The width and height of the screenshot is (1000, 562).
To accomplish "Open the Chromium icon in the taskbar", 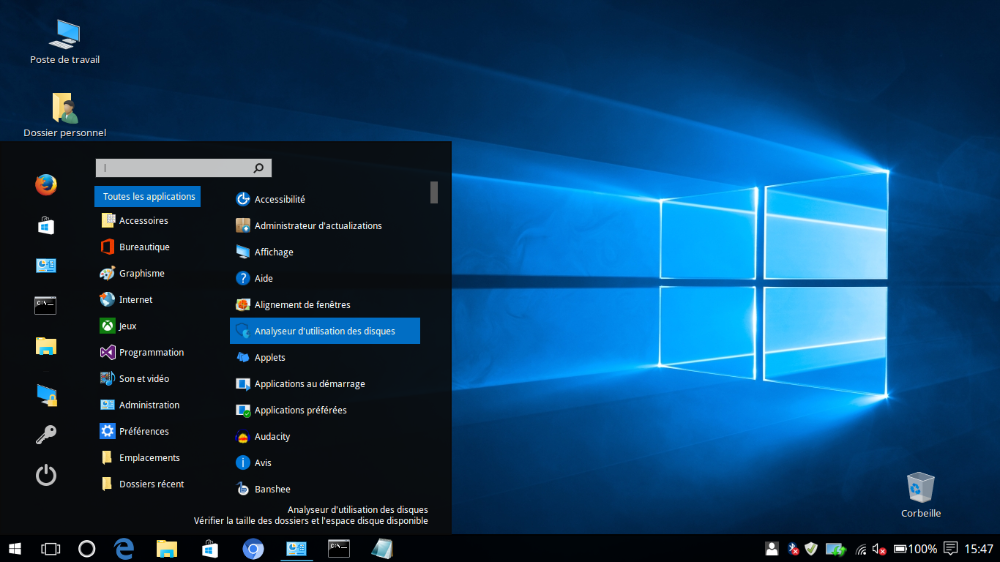I will pos(253,548).
